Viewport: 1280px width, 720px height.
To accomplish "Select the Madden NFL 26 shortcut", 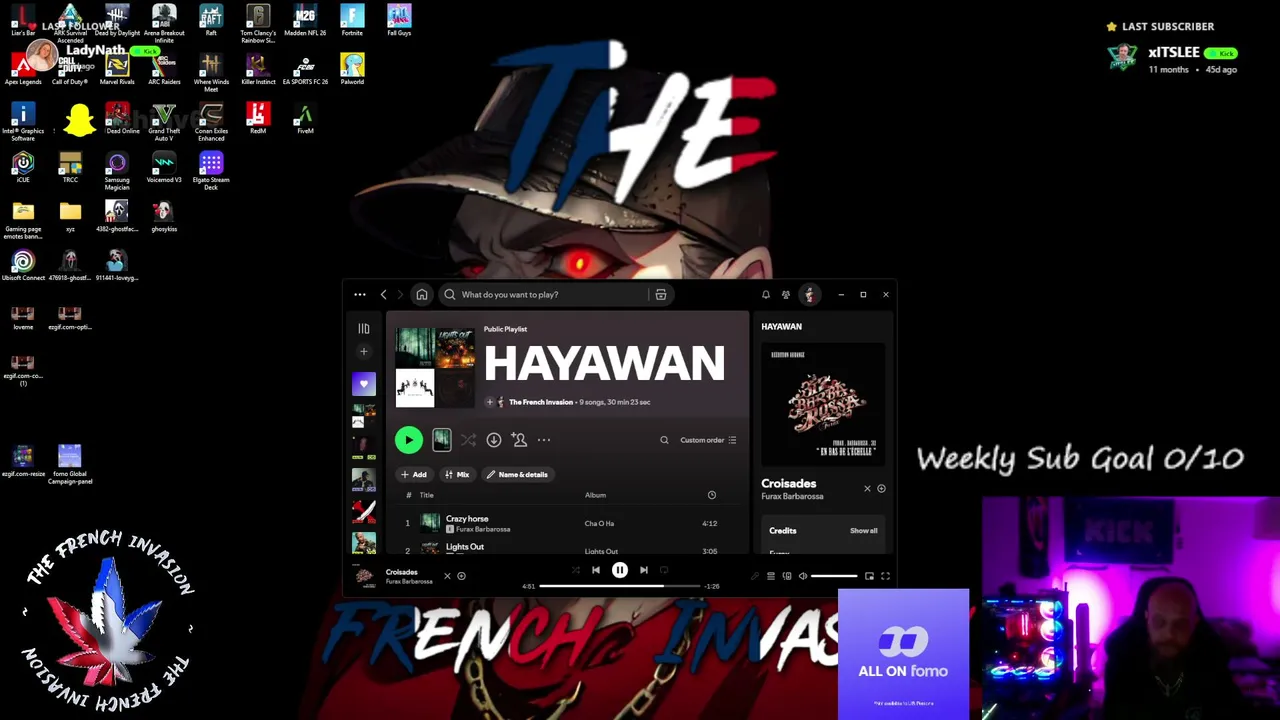I will (305, 20).
